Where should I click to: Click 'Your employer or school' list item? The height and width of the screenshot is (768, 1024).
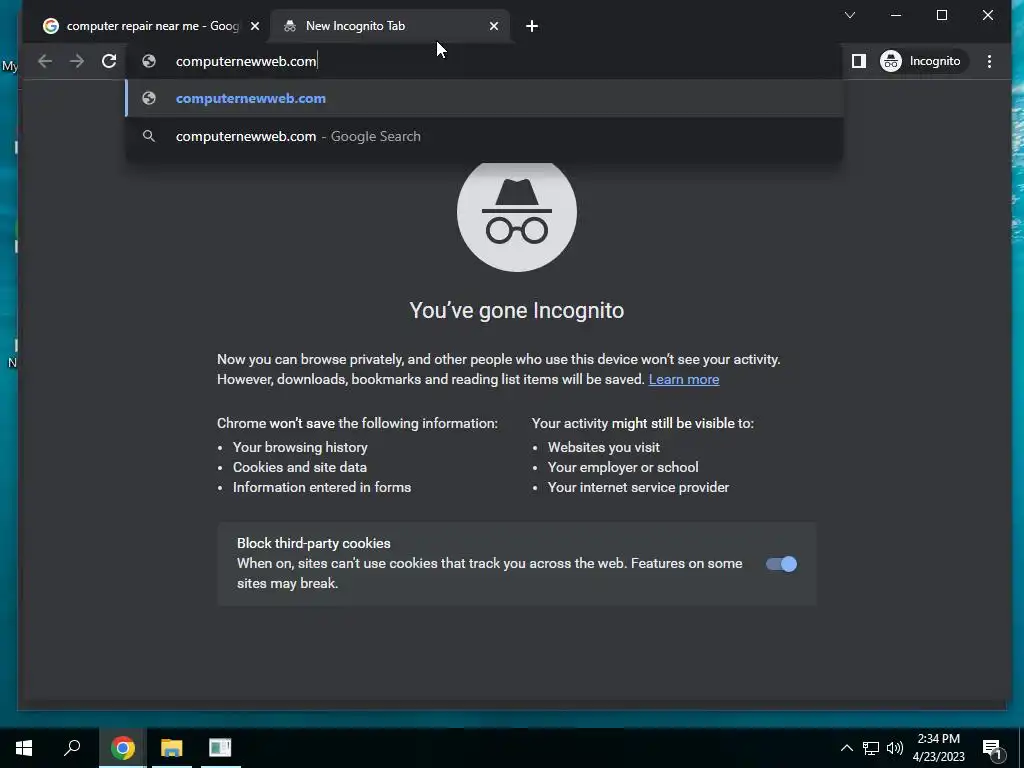click(x=623, y=468)
